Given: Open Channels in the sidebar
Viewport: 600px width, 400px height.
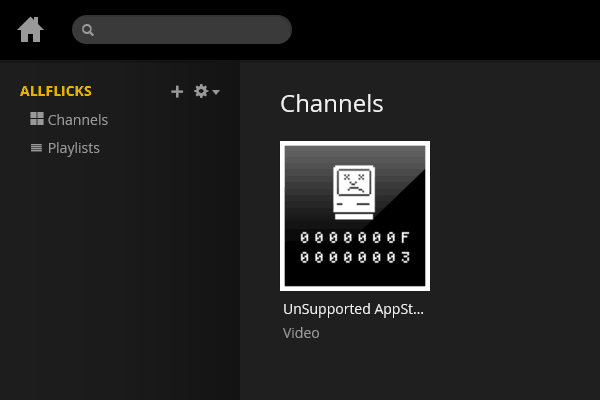Looking at the screenshot, I should coord(78,120).
